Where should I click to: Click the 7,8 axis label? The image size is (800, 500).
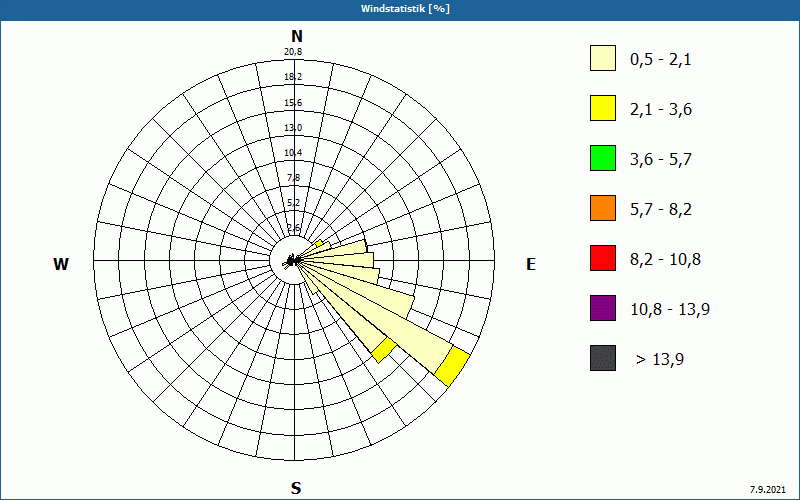pyautogui.click(x=294, y=178)
